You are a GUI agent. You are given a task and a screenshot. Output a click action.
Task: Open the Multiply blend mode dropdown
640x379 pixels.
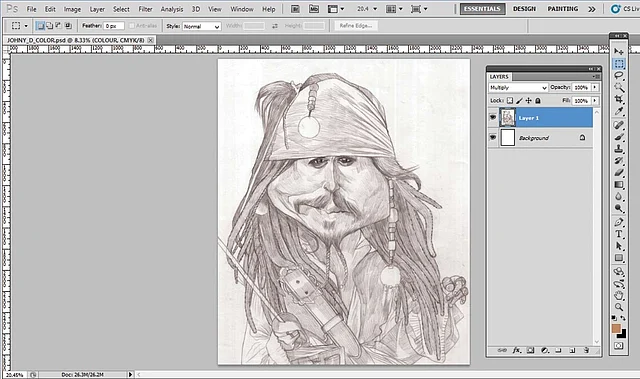pyautogui.click(x=518, y=88)
